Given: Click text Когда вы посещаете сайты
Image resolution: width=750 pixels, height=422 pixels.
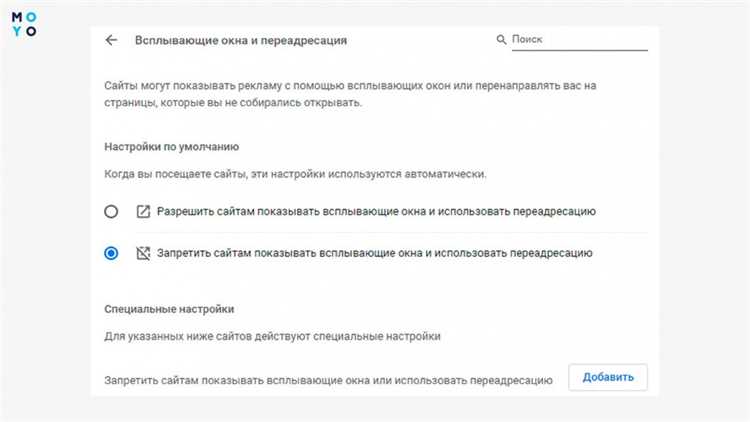Looking at the screenshot, I should [295, 174].
